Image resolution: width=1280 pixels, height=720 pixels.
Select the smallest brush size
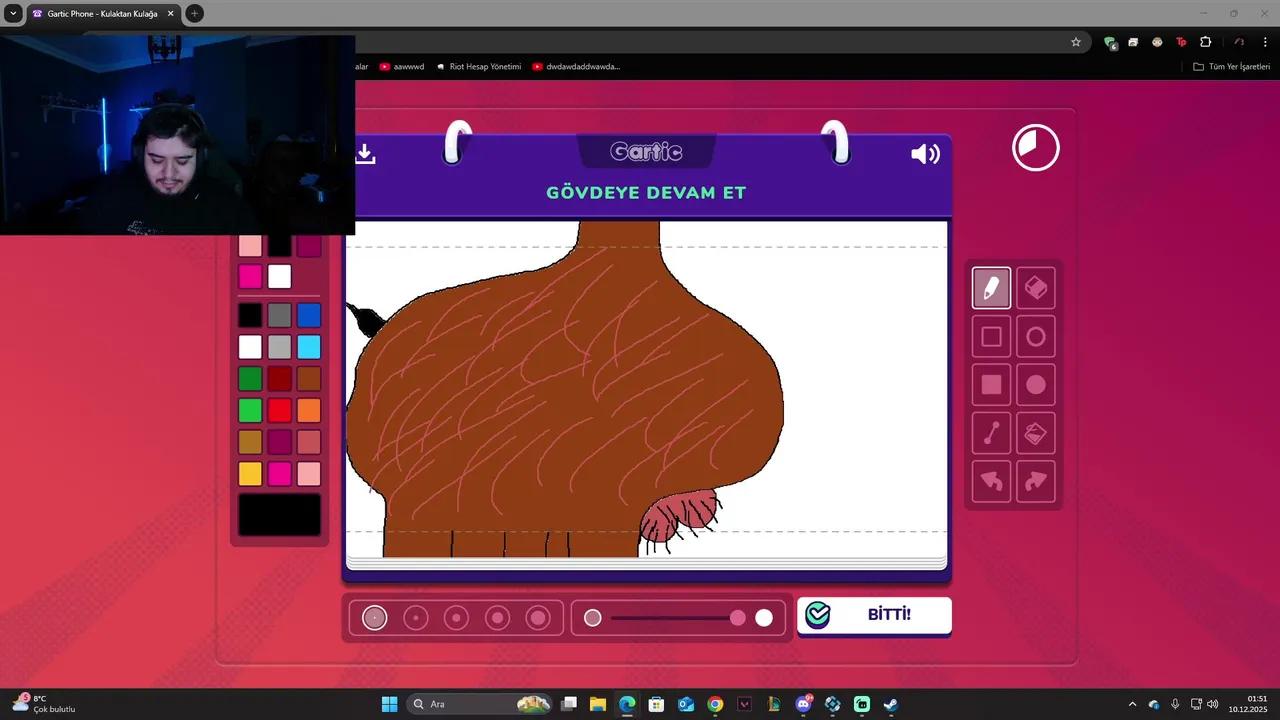click(x=374, y=617)
